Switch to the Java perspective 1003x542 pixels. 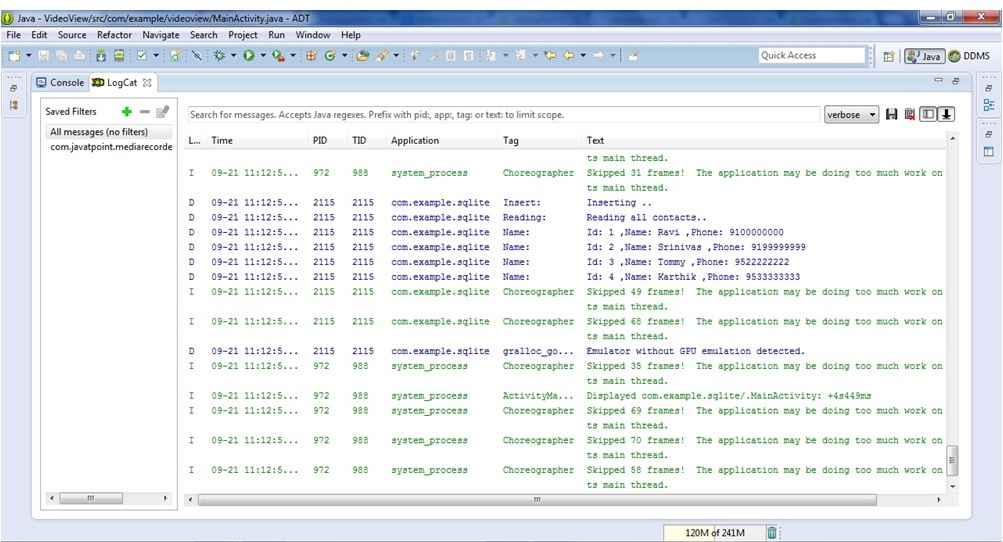924,56
